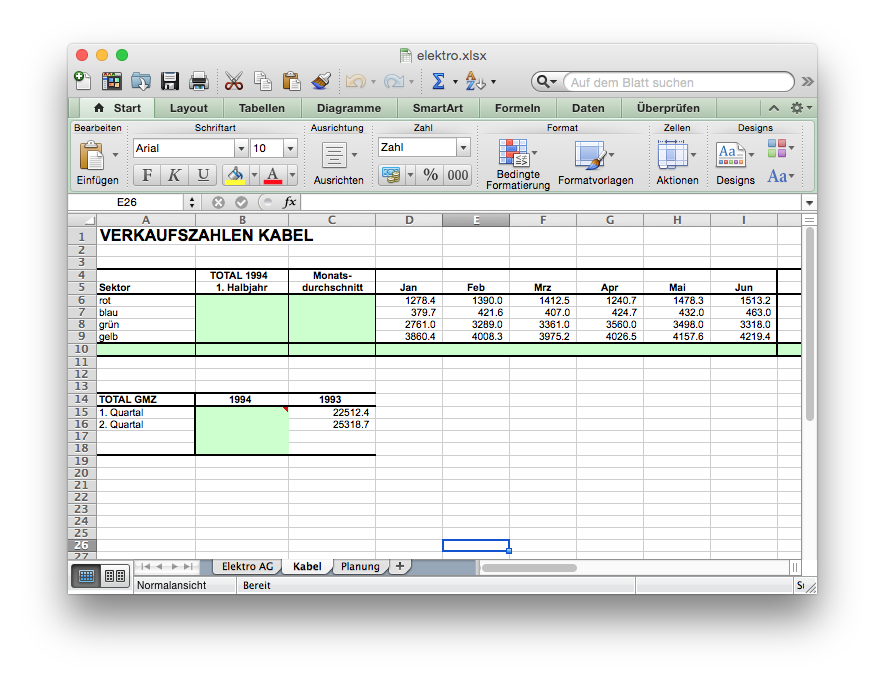The height and width of the screenshot is (686, 885).
Task: Toggle bold formatting F button
Action: (x=147, y=175)
